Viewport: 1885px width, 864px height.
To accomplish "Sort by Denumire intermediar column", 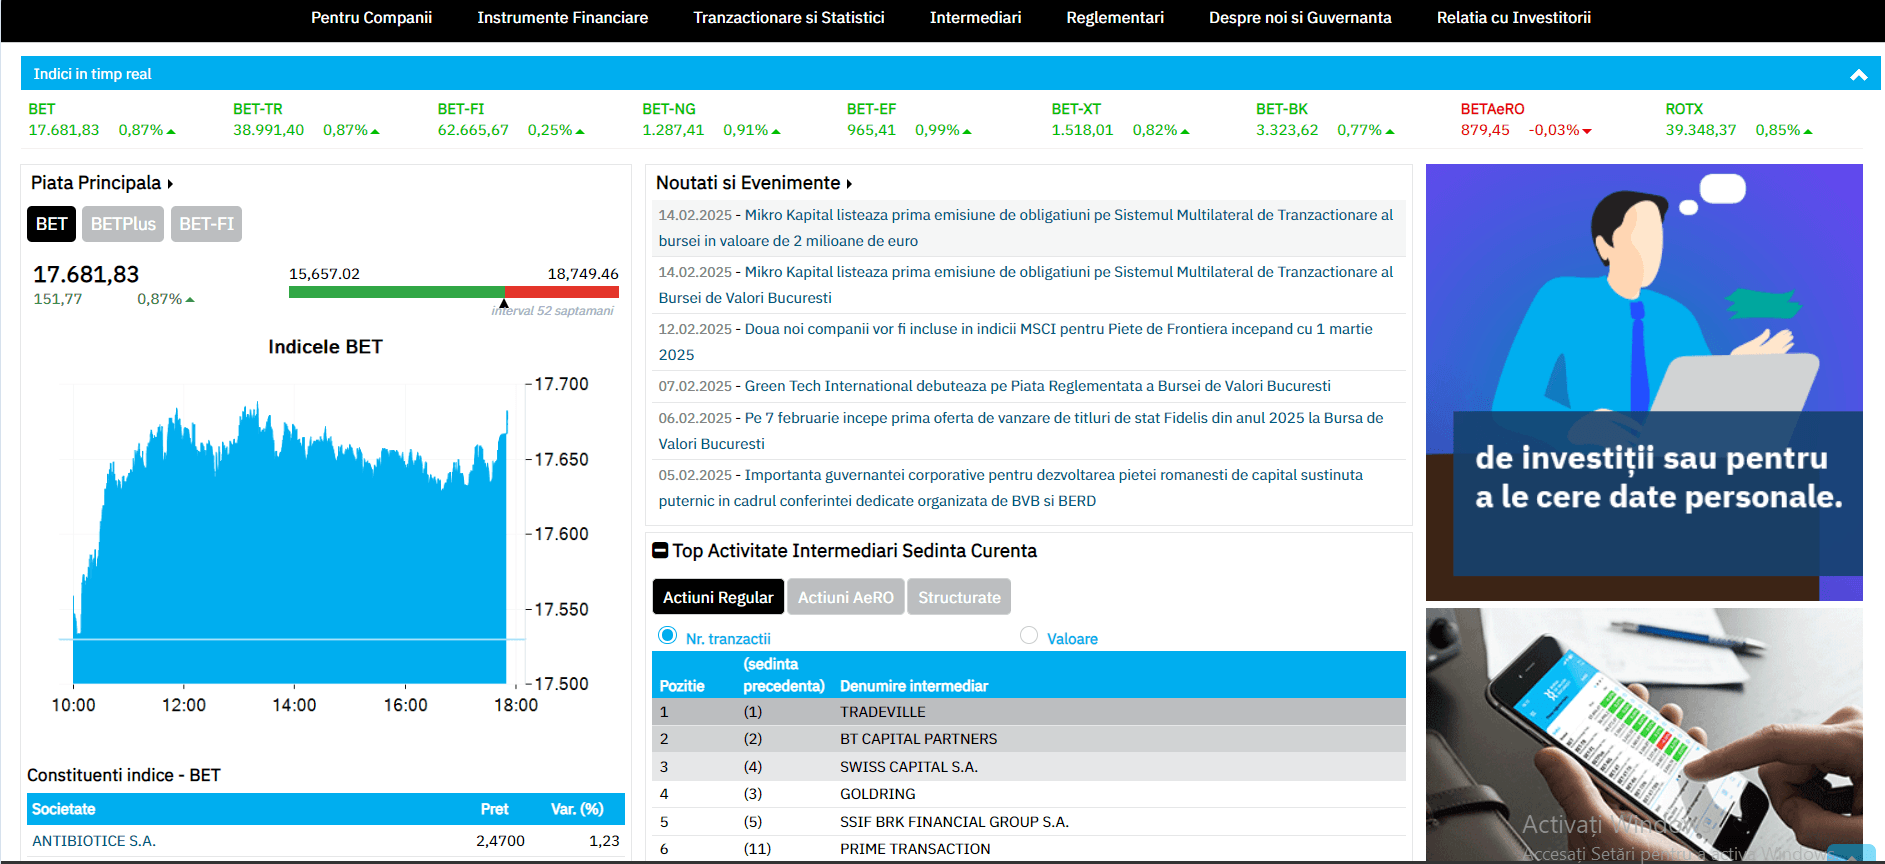I will [914, 686].
